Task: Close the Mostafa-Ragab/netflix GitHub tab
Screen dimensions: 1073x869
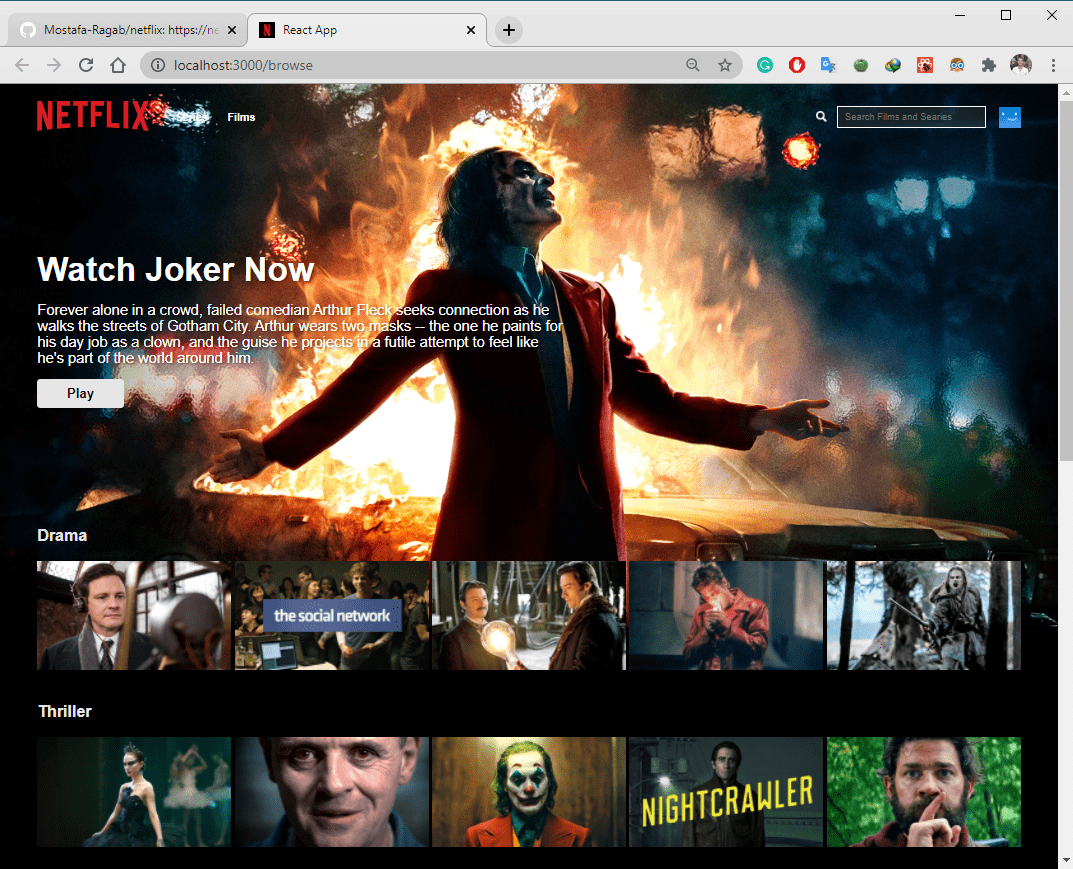Action: coord(232,30)
